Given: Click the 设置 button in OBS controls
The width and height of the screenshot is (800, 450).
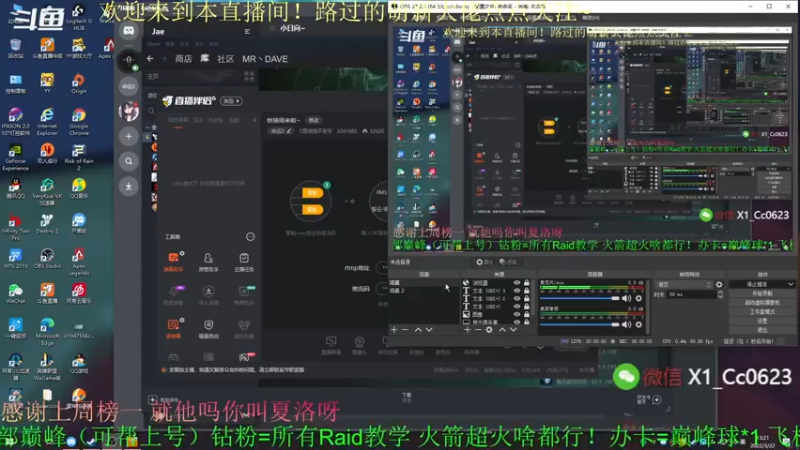Looking at the screenshot, I should [762, 321].
